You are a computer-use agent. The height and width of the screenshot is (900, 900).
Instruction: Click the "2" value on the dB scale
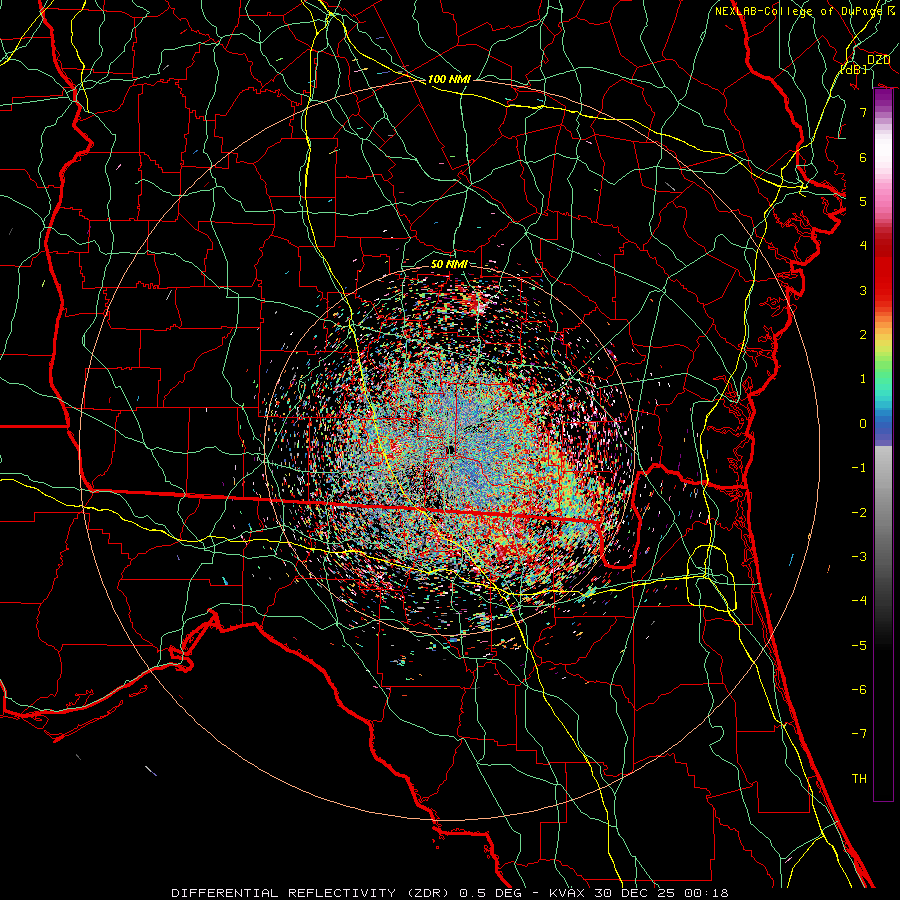[863, 335]
